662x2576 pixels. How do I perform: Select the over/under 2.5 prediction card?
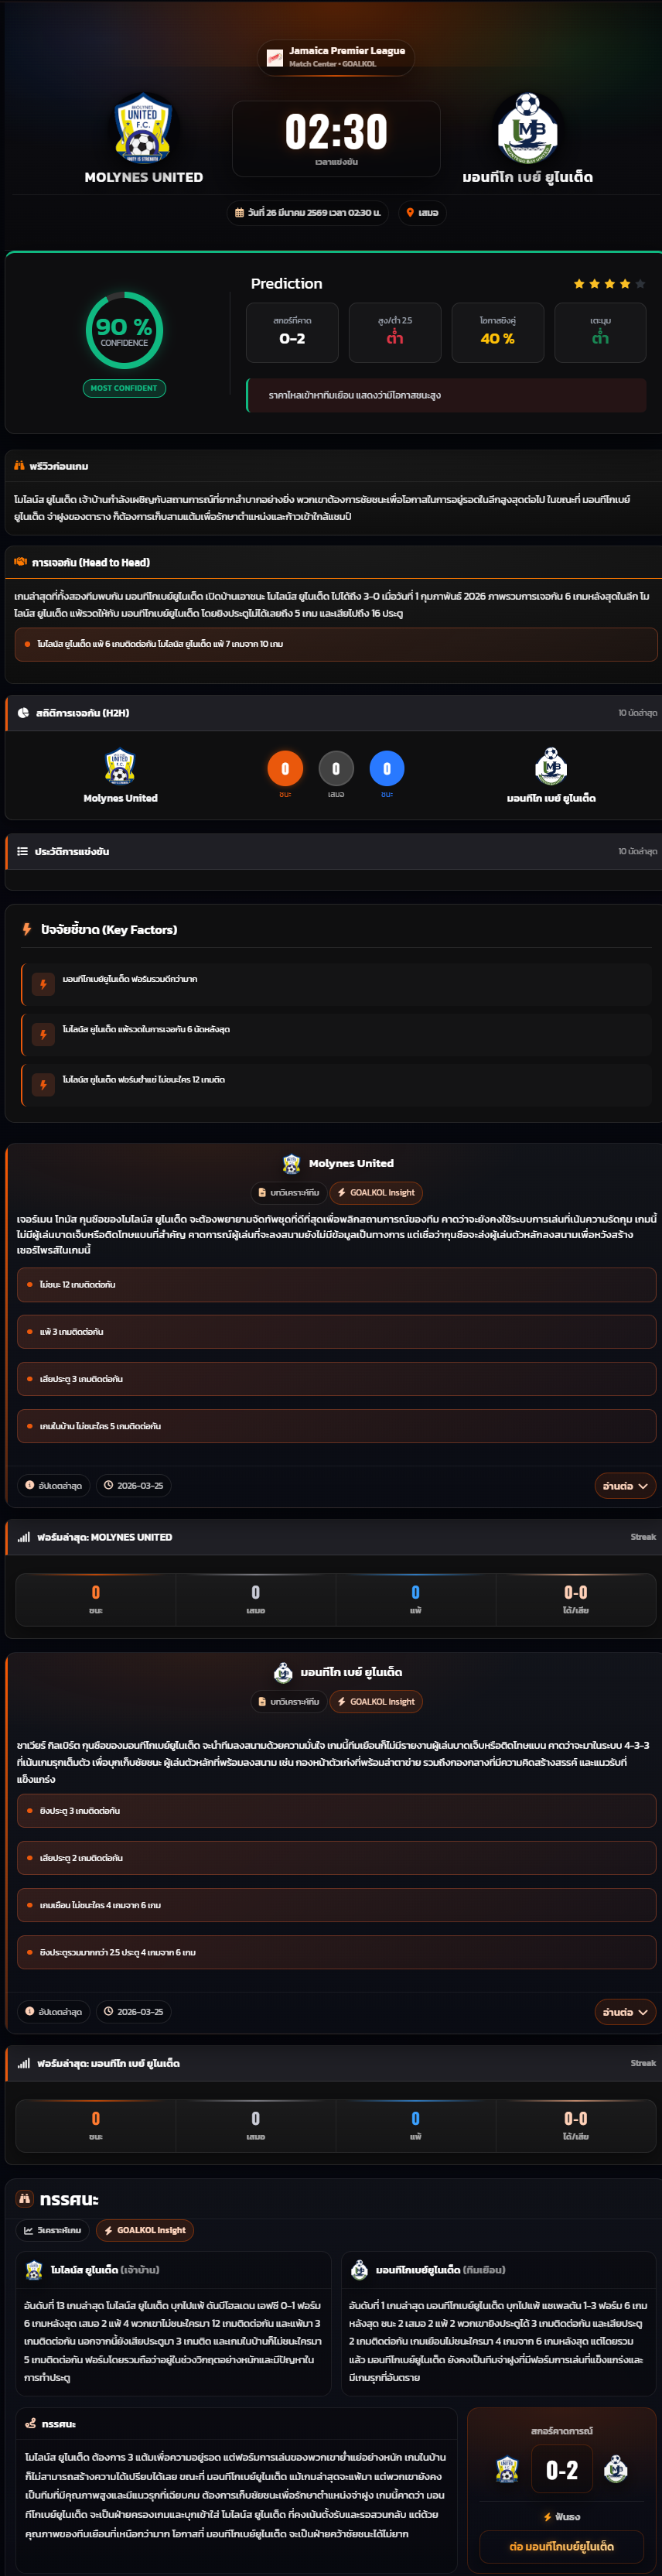(x=395, y=332)
